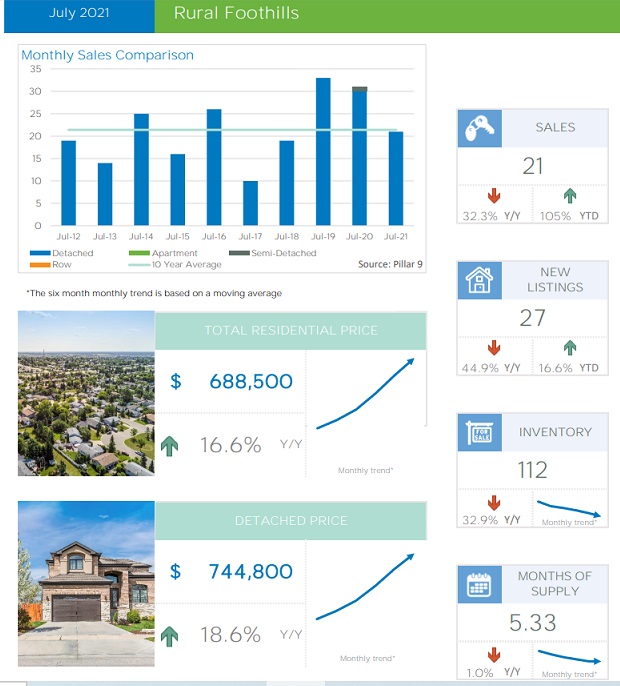Click the New Listings house icon

click(480, 281)
